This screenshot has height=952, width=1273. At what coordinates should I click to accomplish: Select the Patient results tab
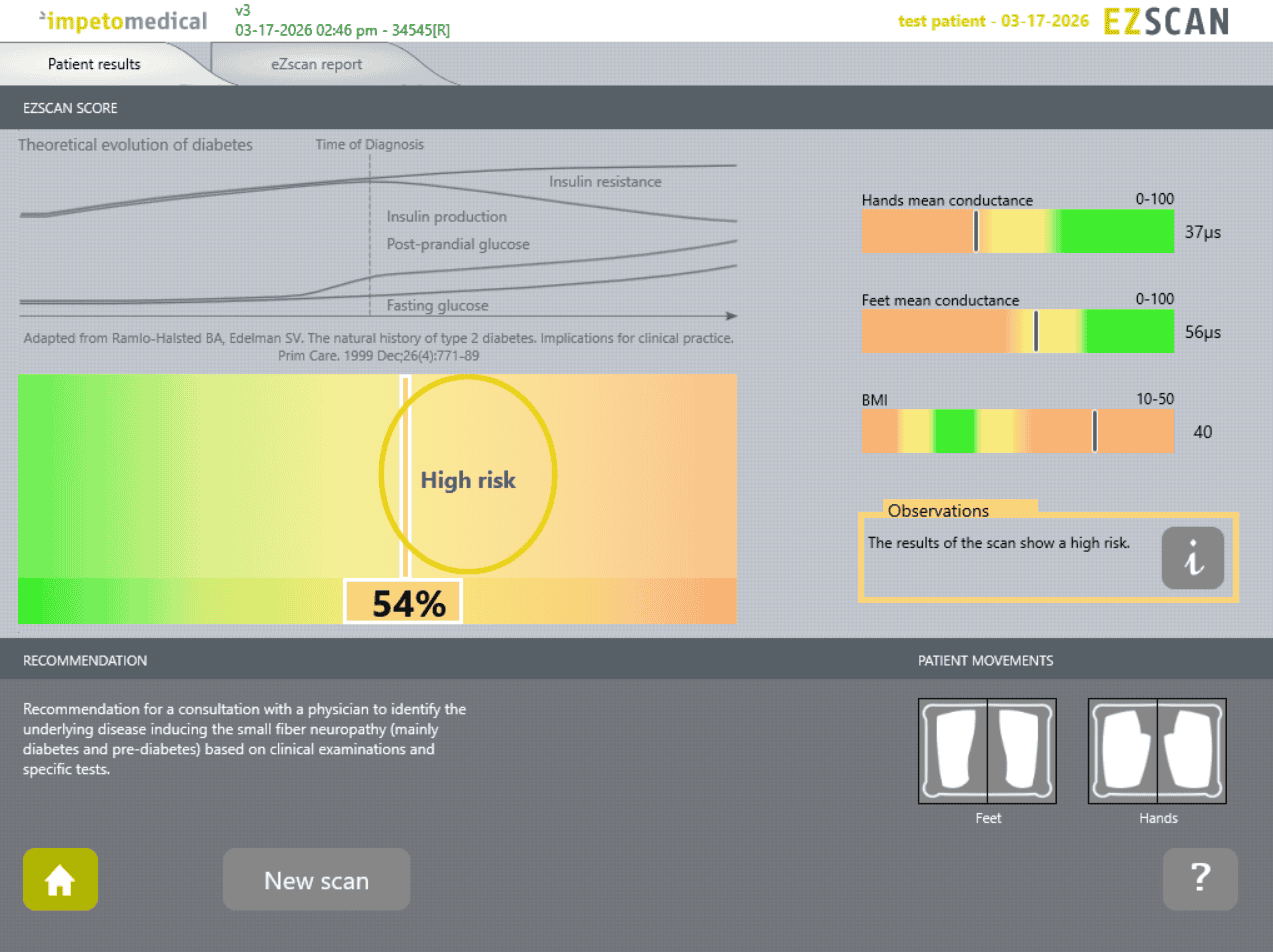pyautogui.click(x=94, y=65)
